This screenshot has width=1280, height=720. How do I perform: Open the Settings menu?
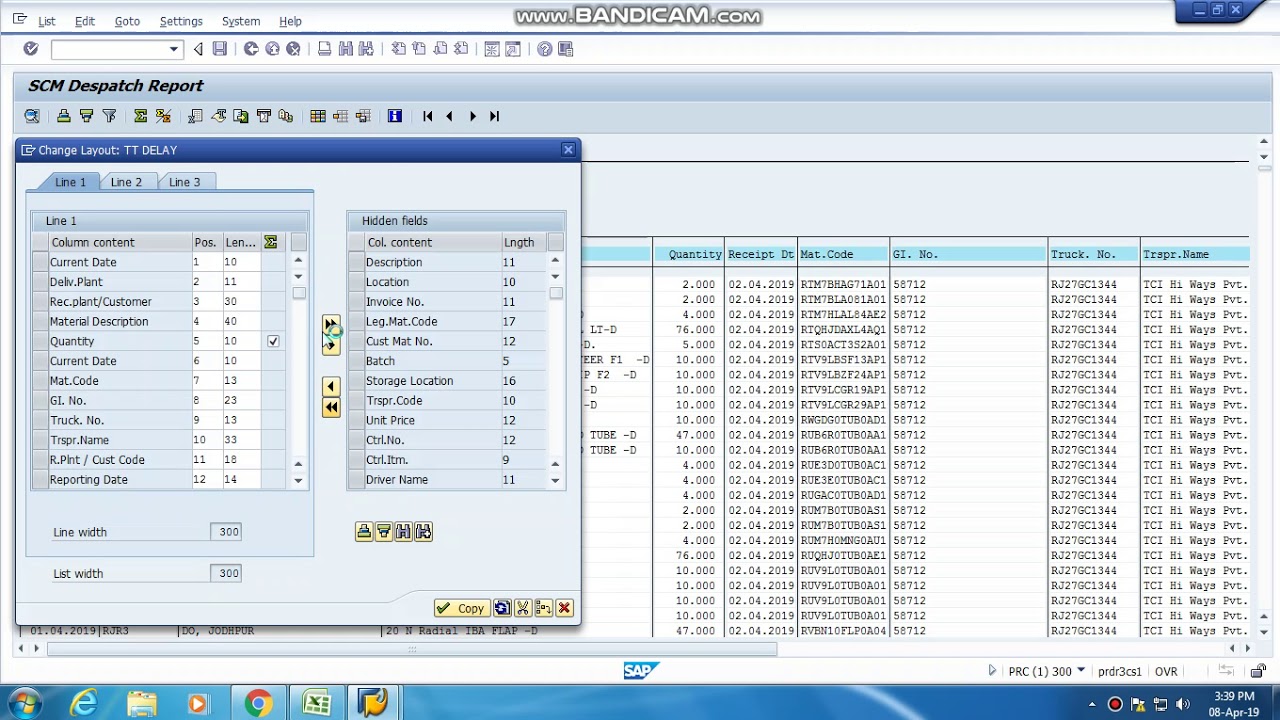(x=181, y=21)
